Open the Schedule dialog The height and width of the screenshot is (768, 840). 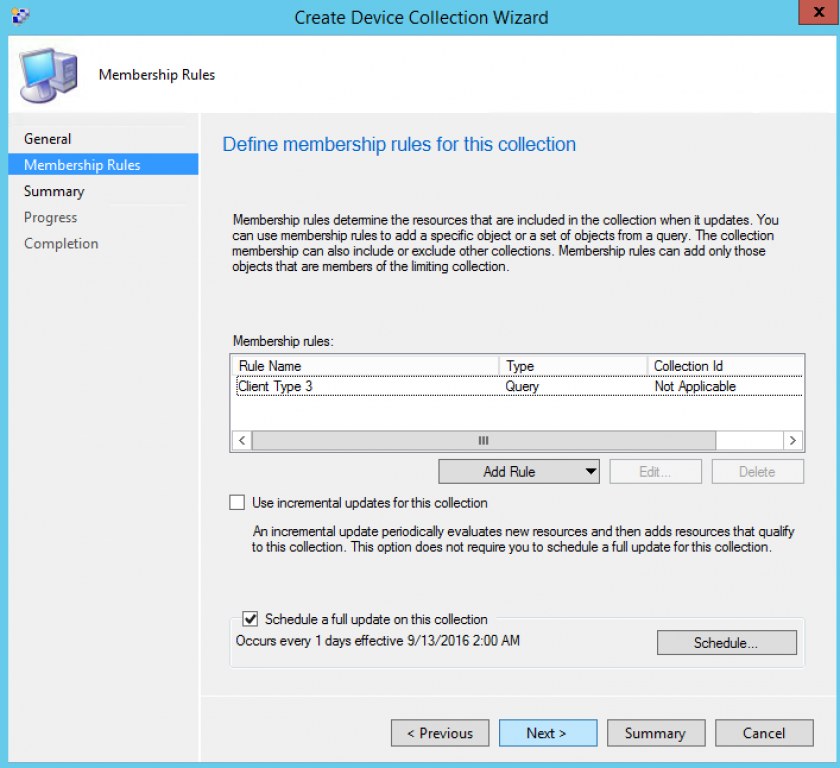[726, 643]
